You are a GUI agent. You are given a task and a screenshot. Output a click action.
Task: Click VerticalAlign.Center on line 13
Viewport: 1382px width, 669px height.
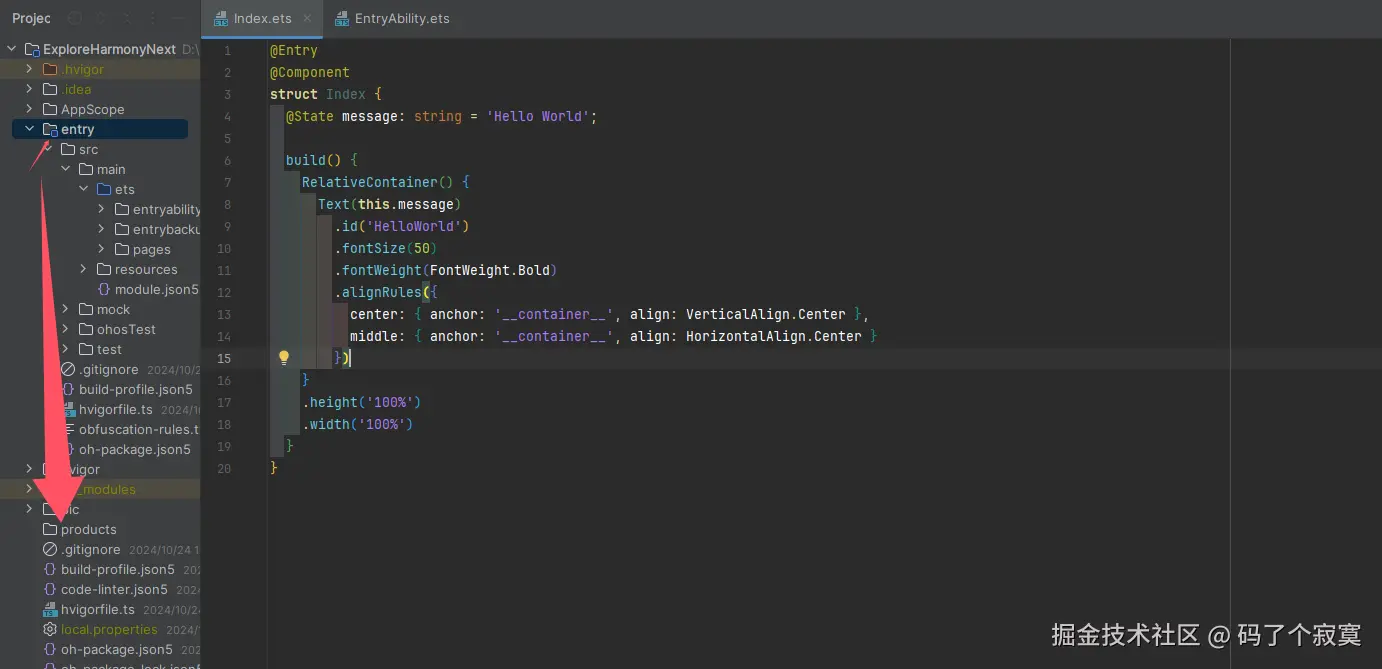click(766, 314)
